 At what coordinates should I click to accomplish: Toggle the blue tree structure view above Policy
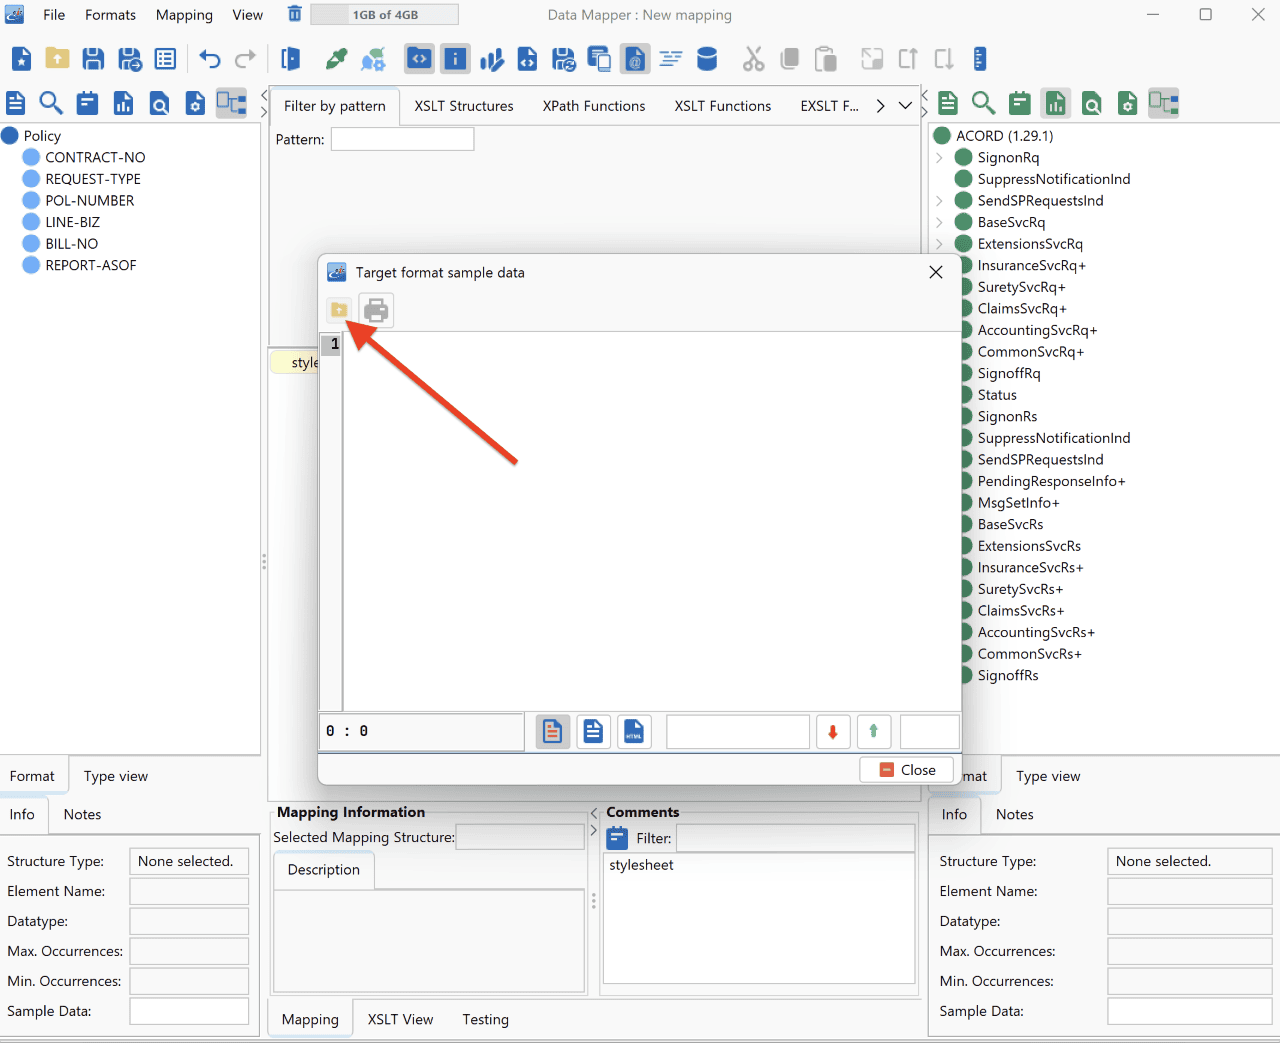[231, 103]
